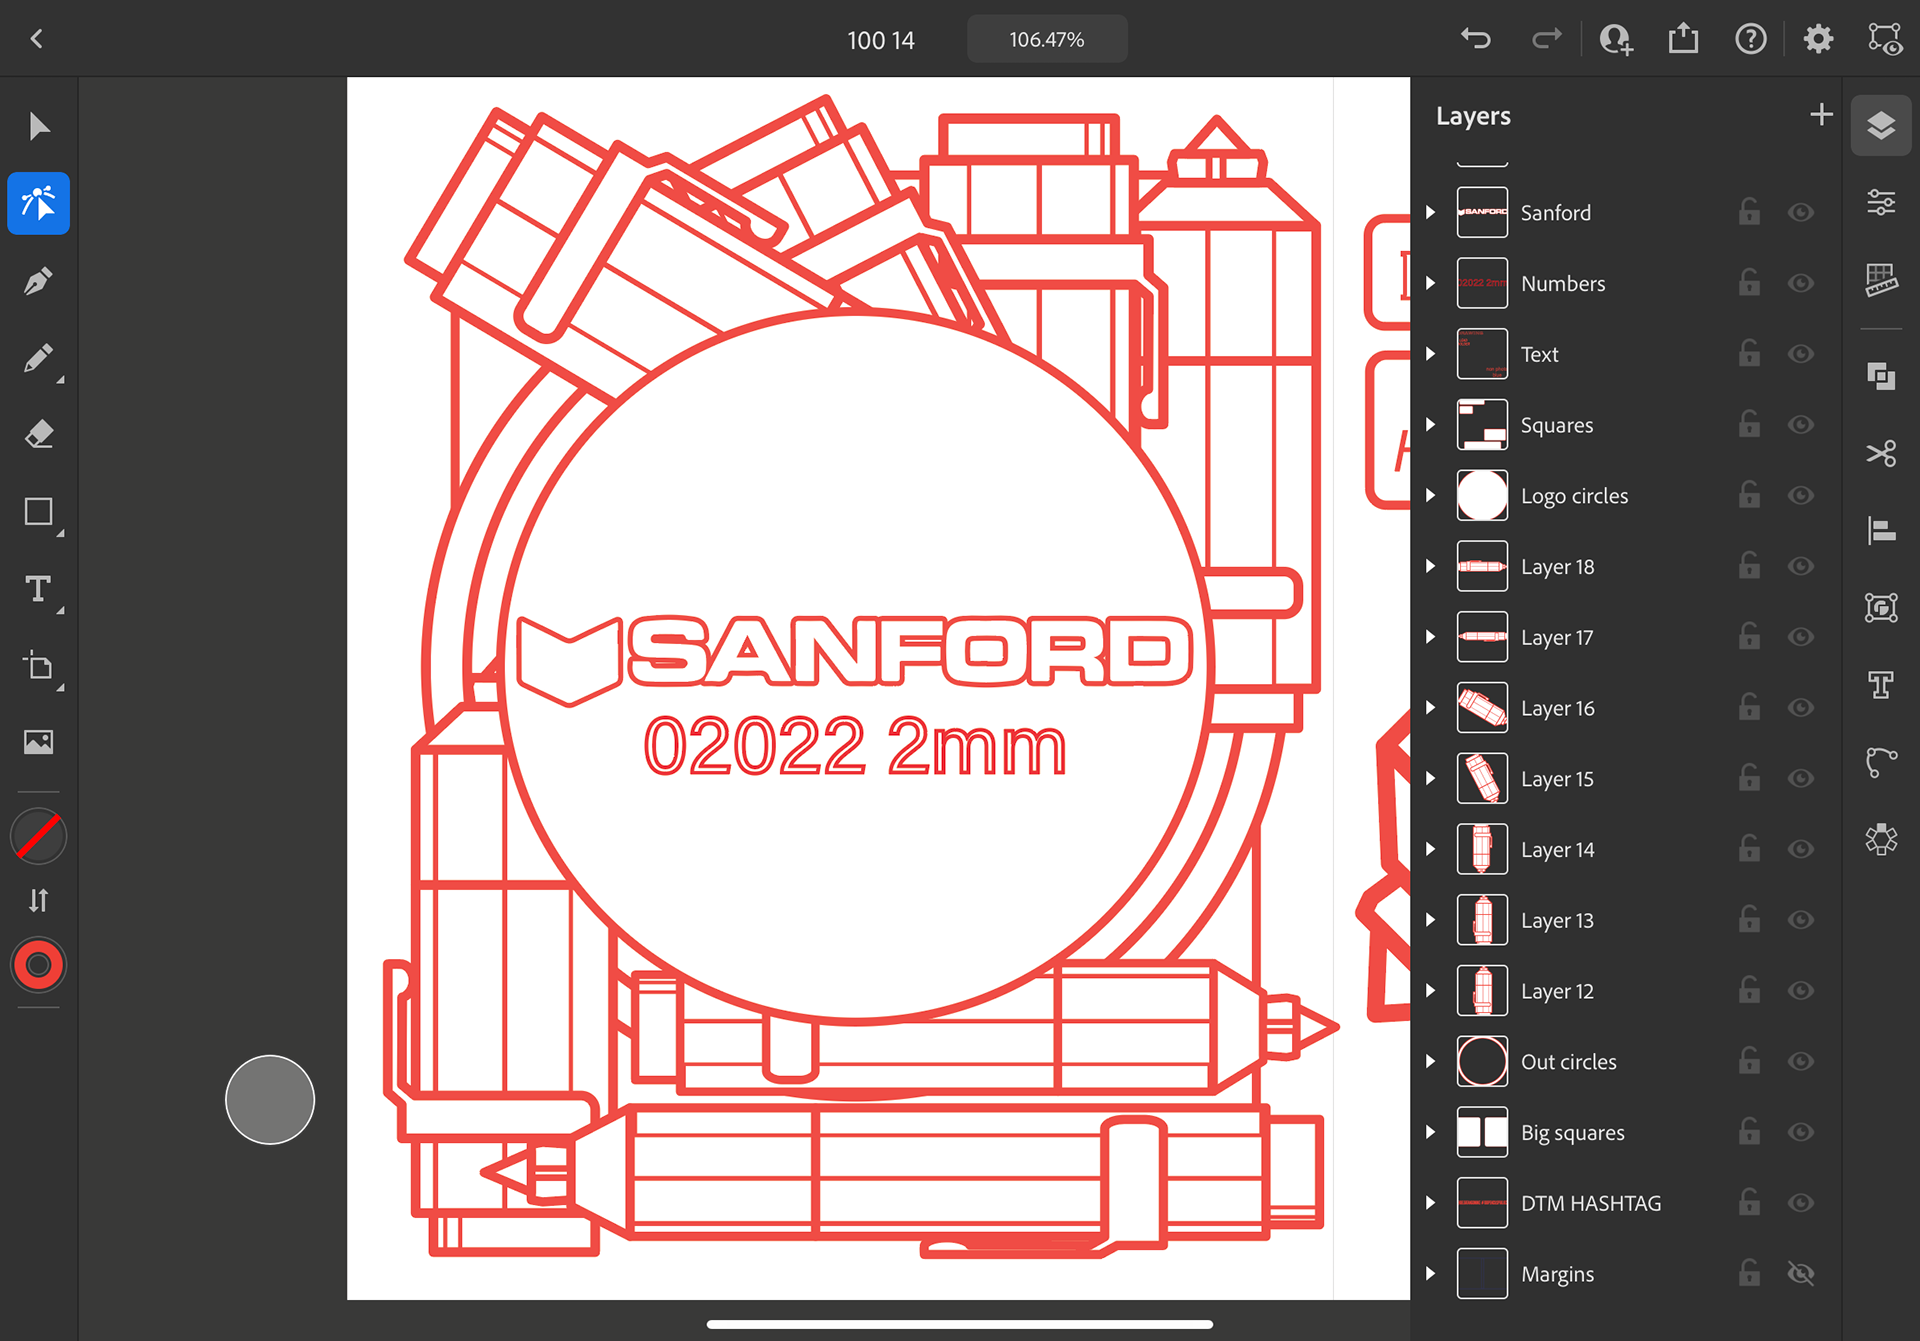Open the Path options panel
Viewport: 1920px width, 1341px height.
pyautogui.click(x=1881, y=762)
